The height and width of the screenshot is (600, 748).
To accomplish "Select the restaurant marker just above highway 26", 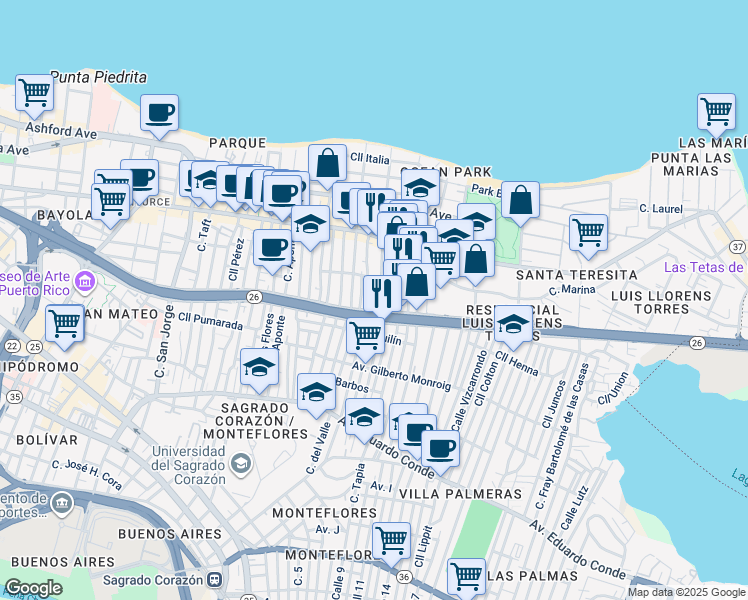I will (x=382, y=293).
